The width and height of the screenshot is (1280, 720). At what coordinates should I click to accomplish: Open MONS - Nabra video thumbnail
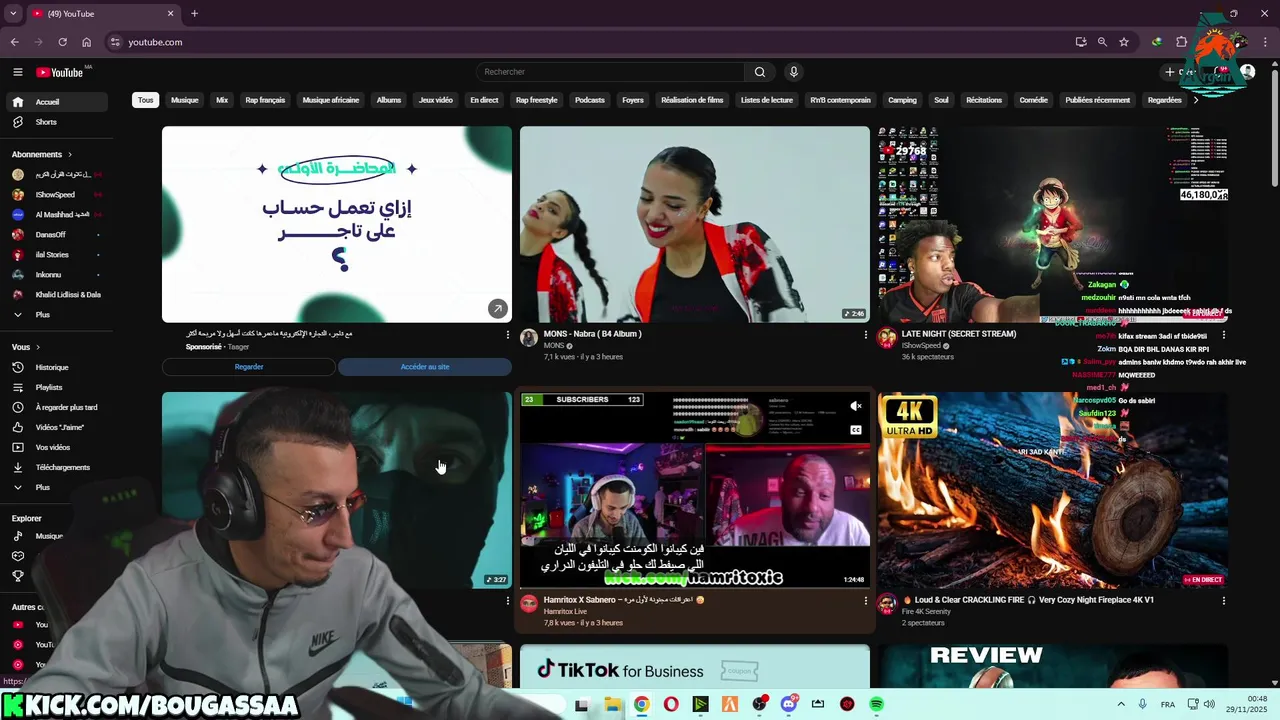[695, 224]
